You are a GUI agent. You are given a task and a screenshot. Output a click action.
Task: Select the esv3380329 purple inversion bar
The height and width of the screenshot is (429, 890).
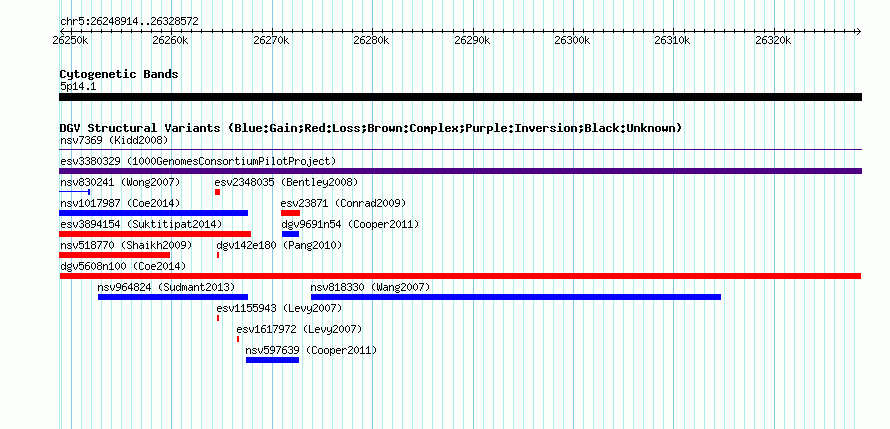click(460, 171)
